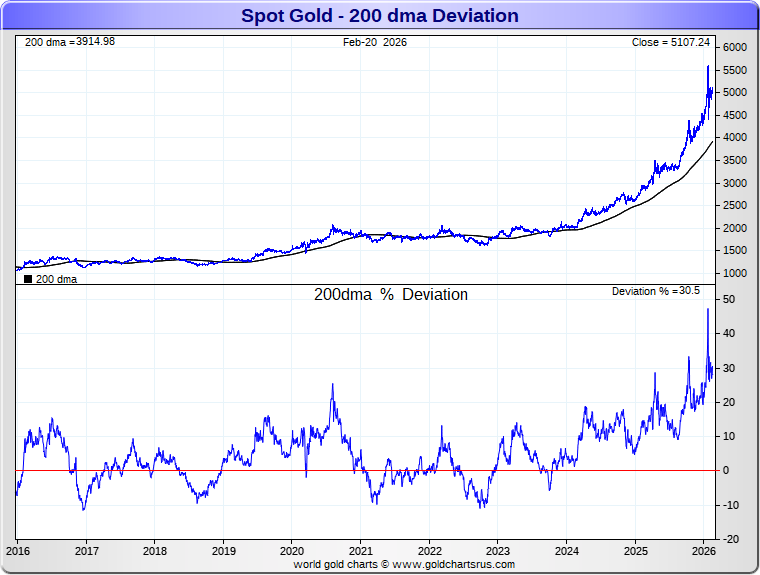Click the 2021 year label on x-axis
The image size is (760, 575).
pos(361,551)
